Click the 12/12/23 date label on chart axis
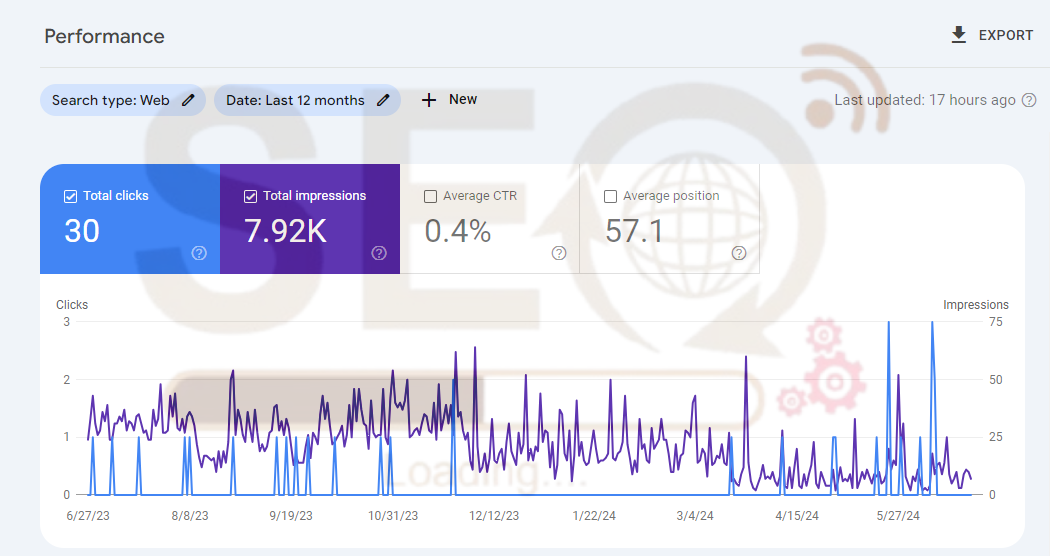This screenshot has height=556, width=1050. pyautogui.click(x=494, y=516)
